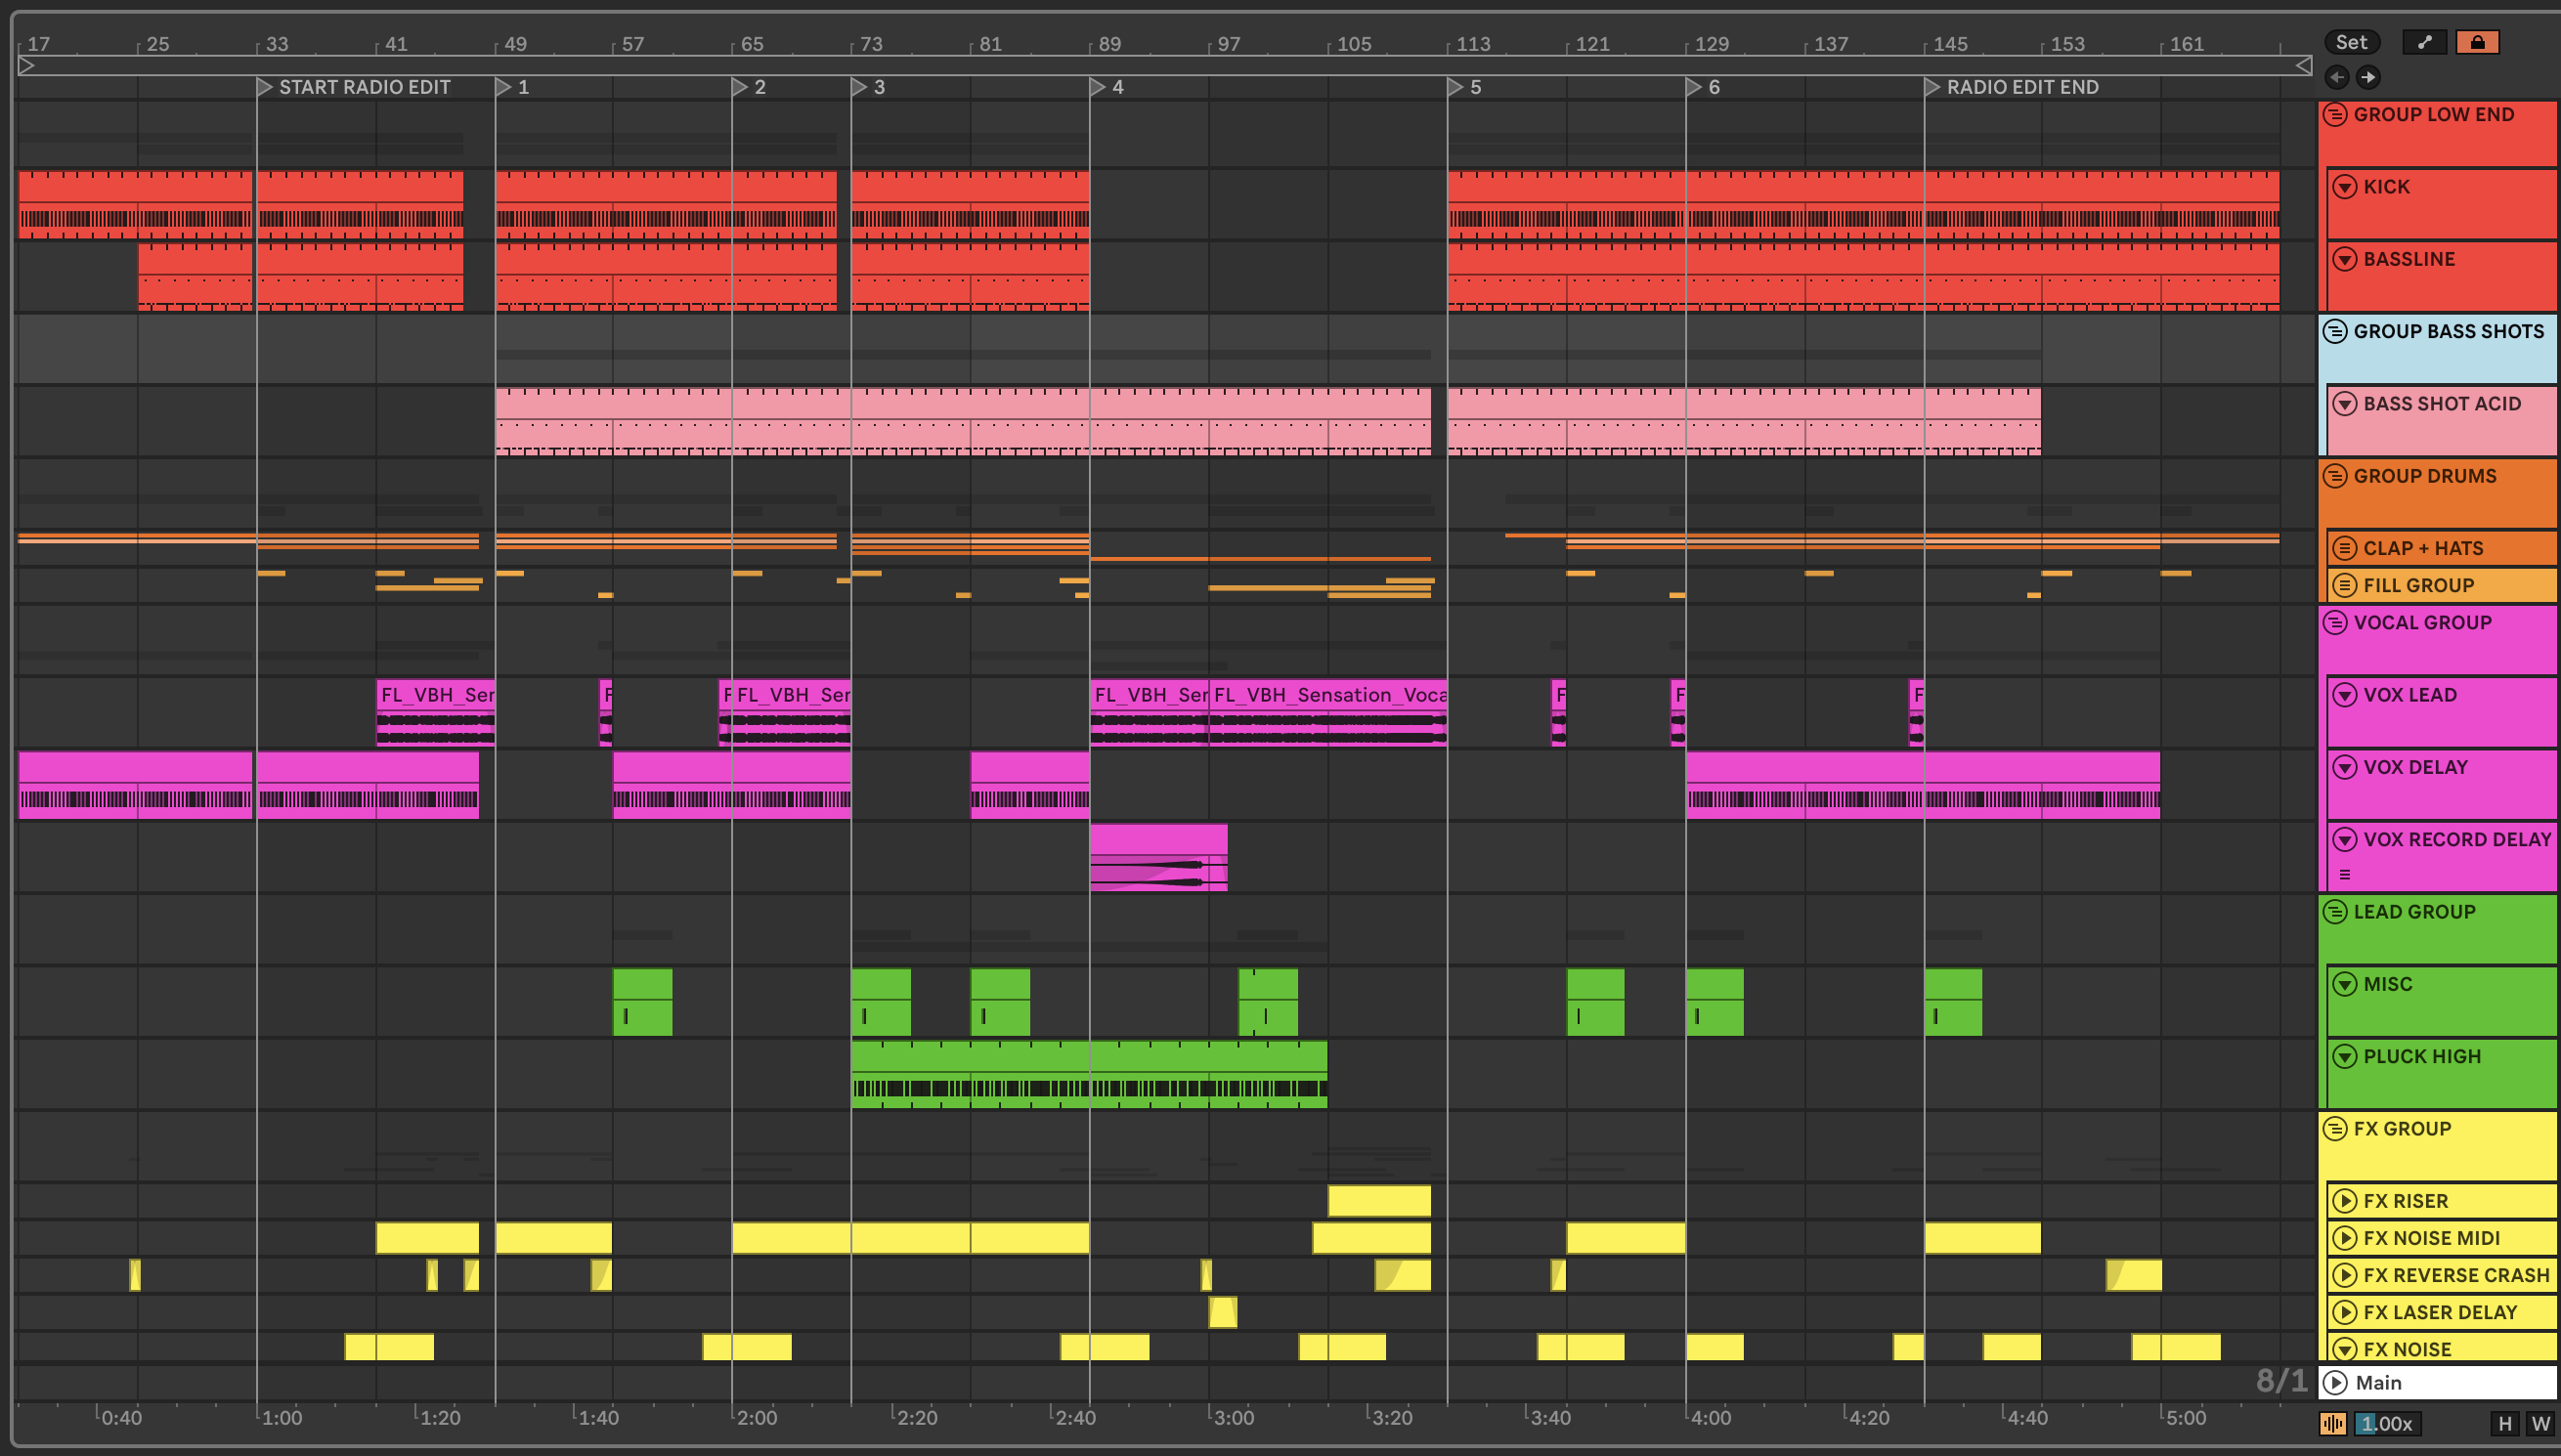Collapse the KICK track
The image size is (2561, 1456).
click(2344, 187)
